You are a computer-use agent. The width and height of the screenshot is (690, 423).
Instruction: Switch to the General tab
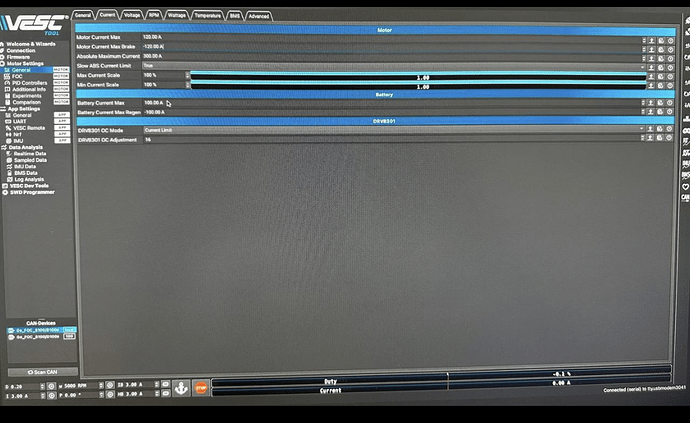click(83, 15)
